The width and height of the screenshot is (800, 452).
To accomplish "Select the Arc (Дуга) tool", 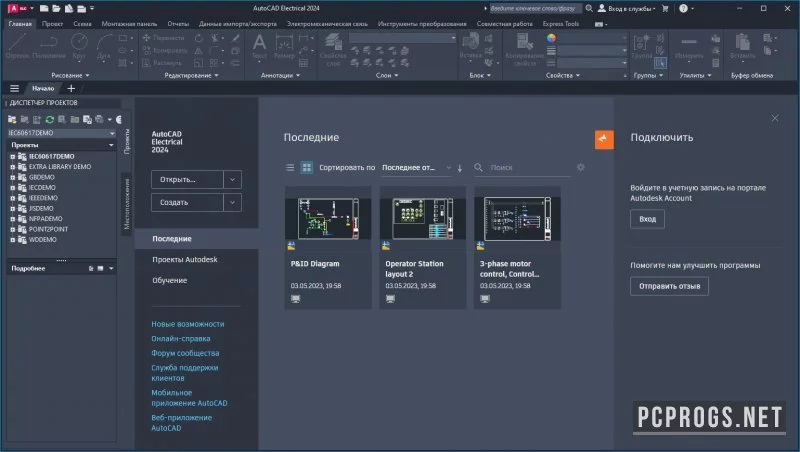I will coord(104,47).
